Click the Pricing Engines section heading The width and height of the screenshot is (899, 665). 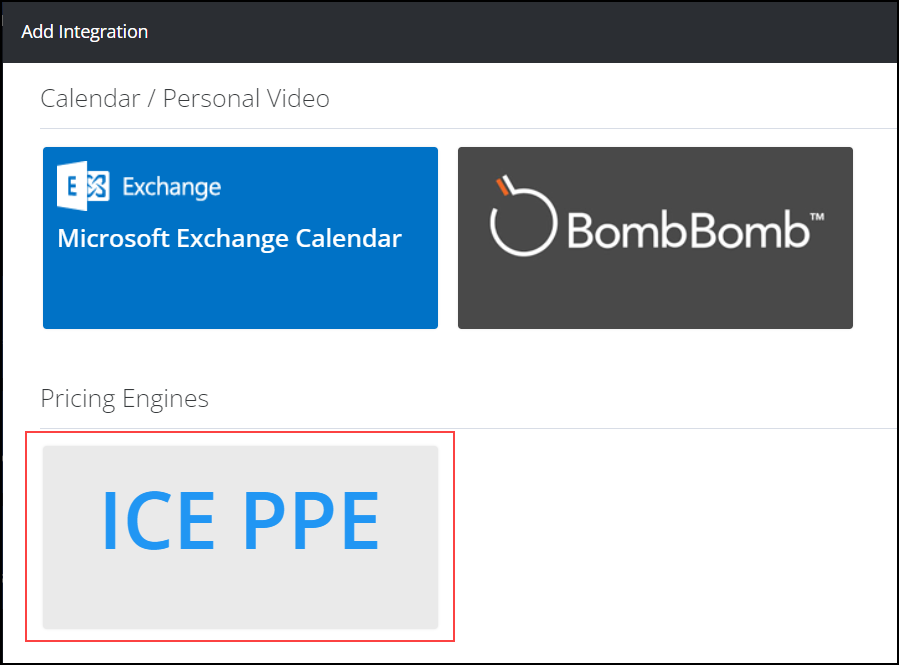click(x=124, y=399)
